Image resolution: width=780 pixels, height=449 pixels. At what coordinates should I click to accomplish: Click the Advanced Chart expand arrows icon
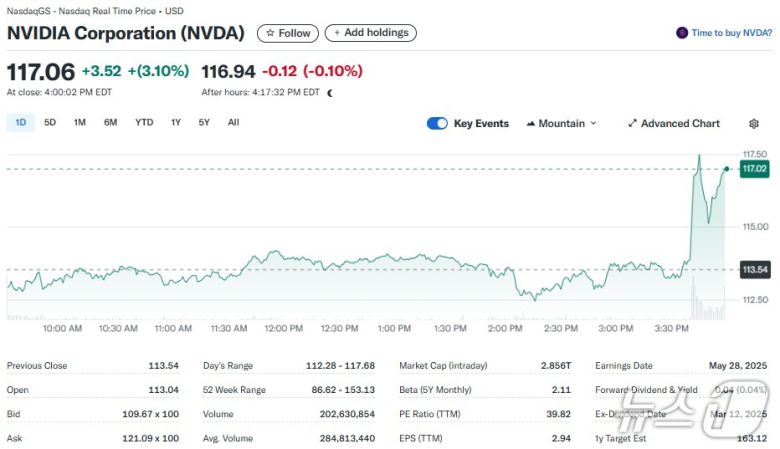coord(632,124)
